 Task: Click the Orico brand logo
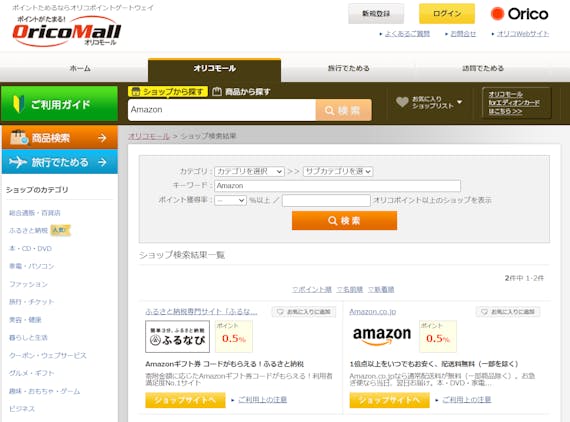click(519, 14)
